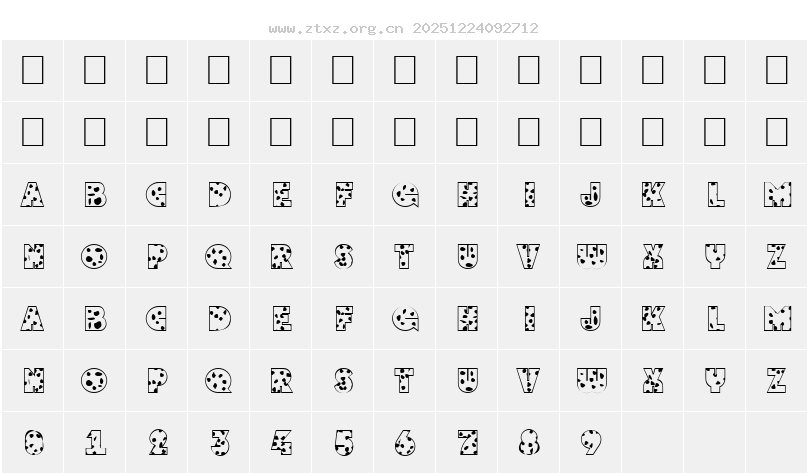Select the spotted digit 9 glyph

591,442
